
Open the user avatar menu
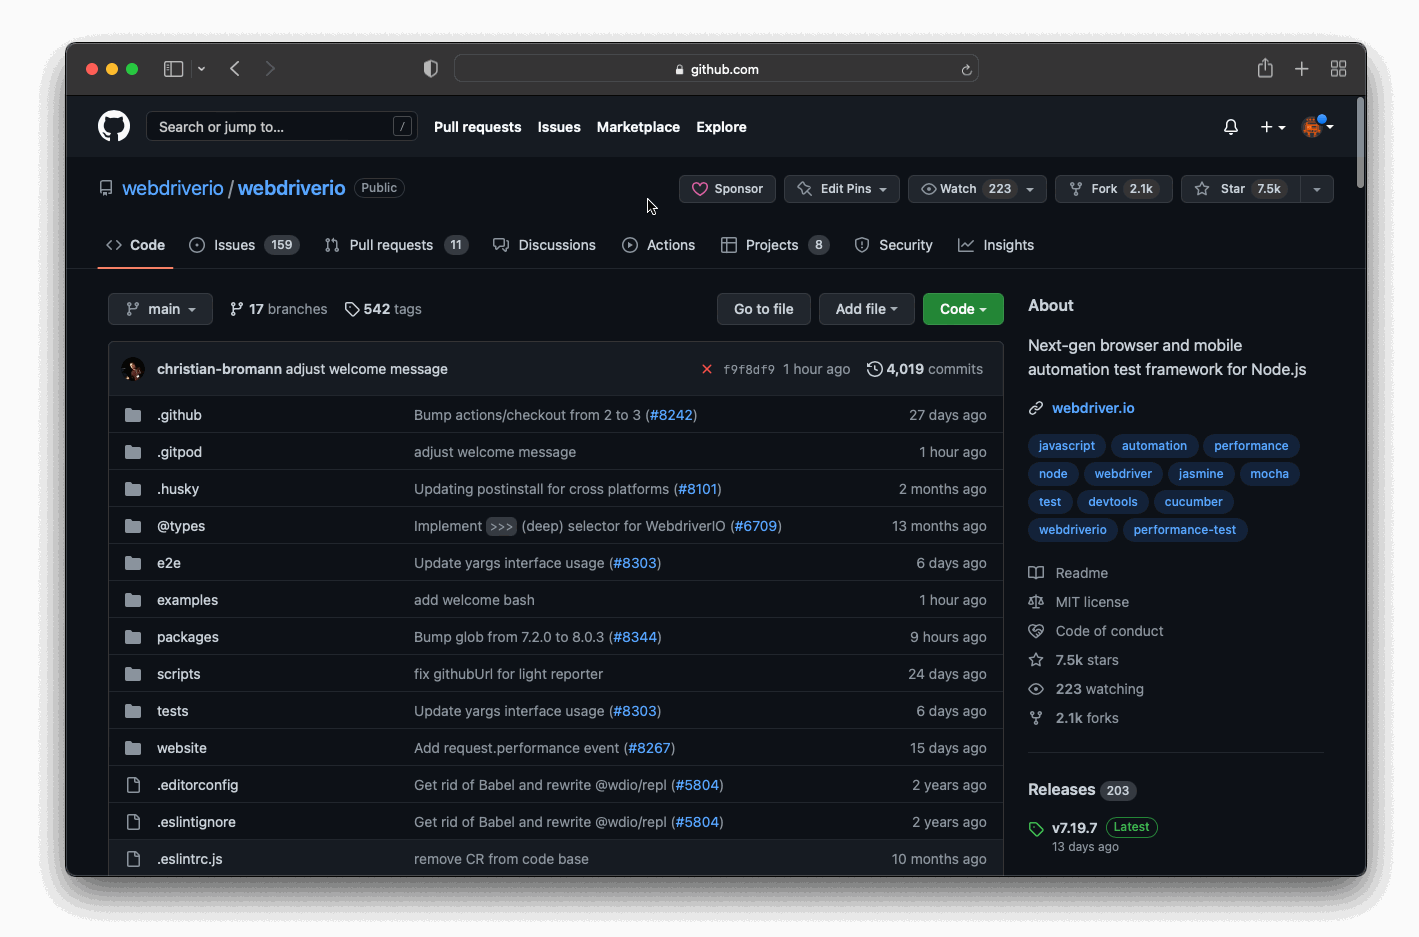pyautogui.click(x=1317, y=126)
